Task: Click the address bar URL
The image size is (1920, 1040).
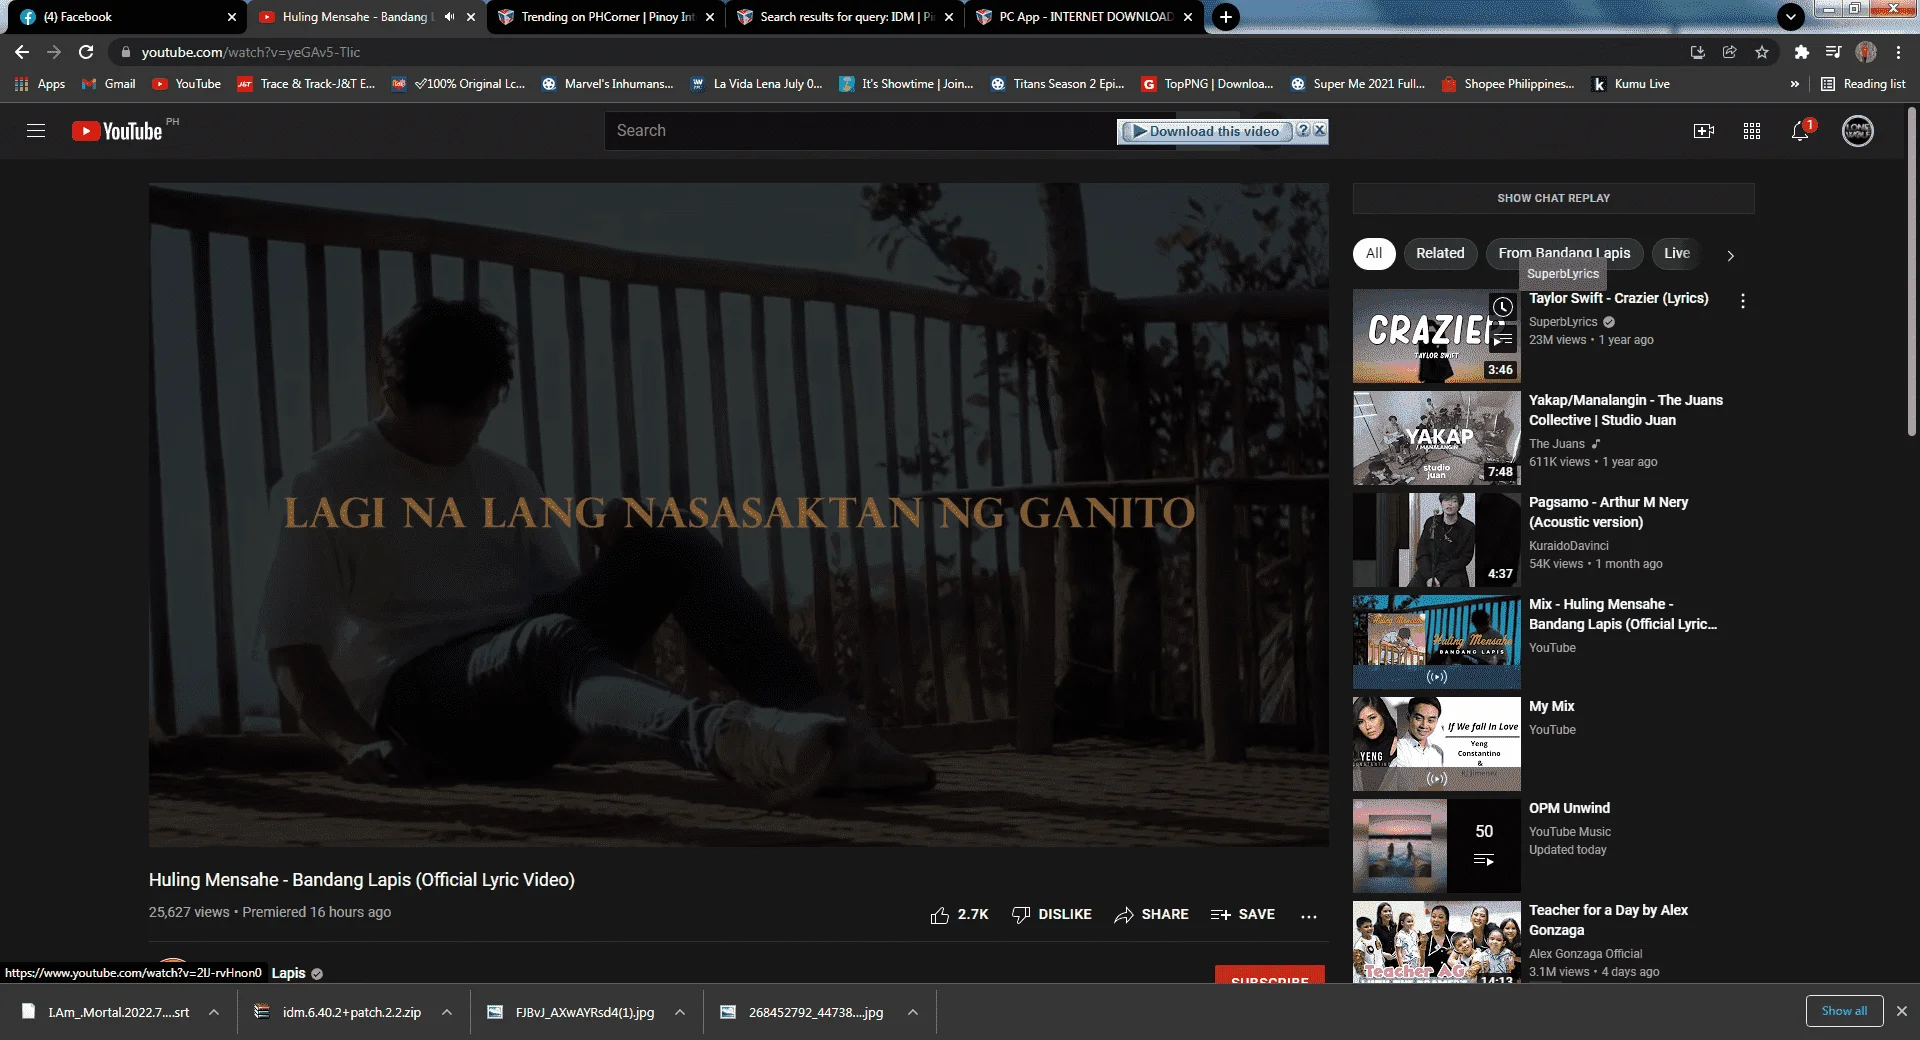Action: click(250, 52)
